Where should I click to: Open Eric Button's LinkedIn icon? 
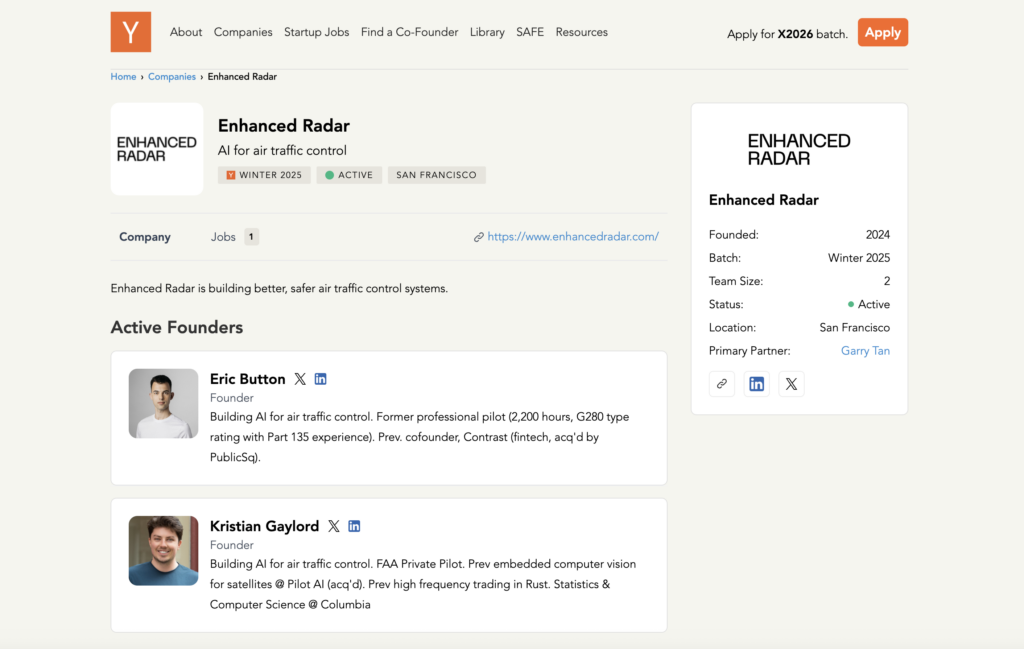tap(321, 379)
